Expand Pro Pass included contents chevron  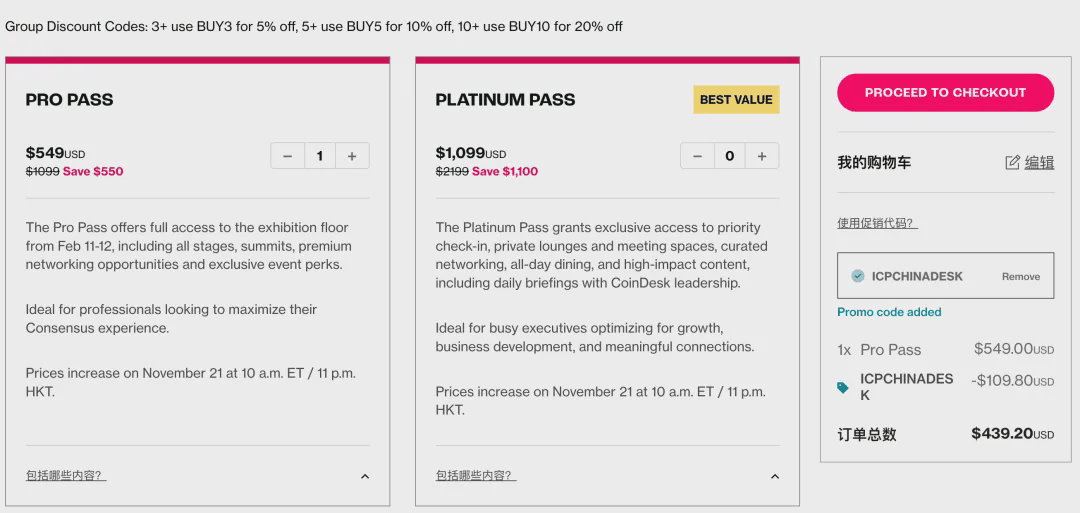[x=365, y=476]
